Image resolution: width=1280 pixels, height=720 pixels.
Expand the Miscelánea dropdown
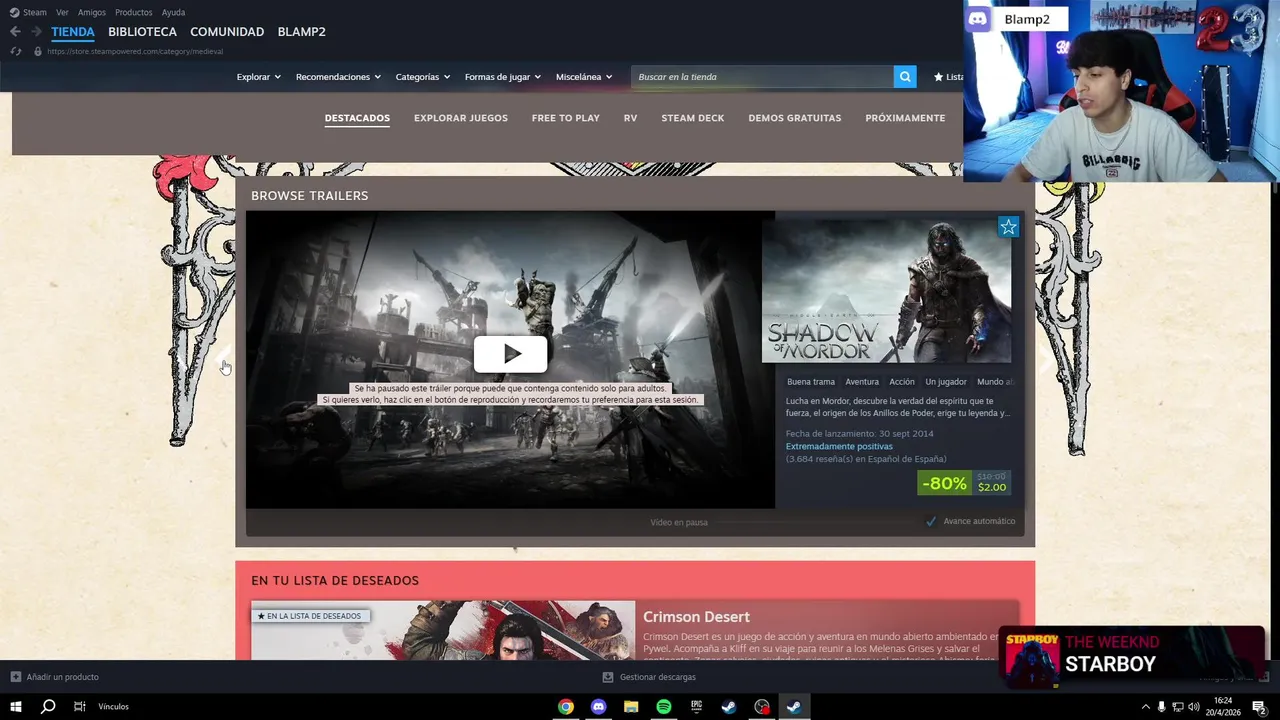(584, 77)
